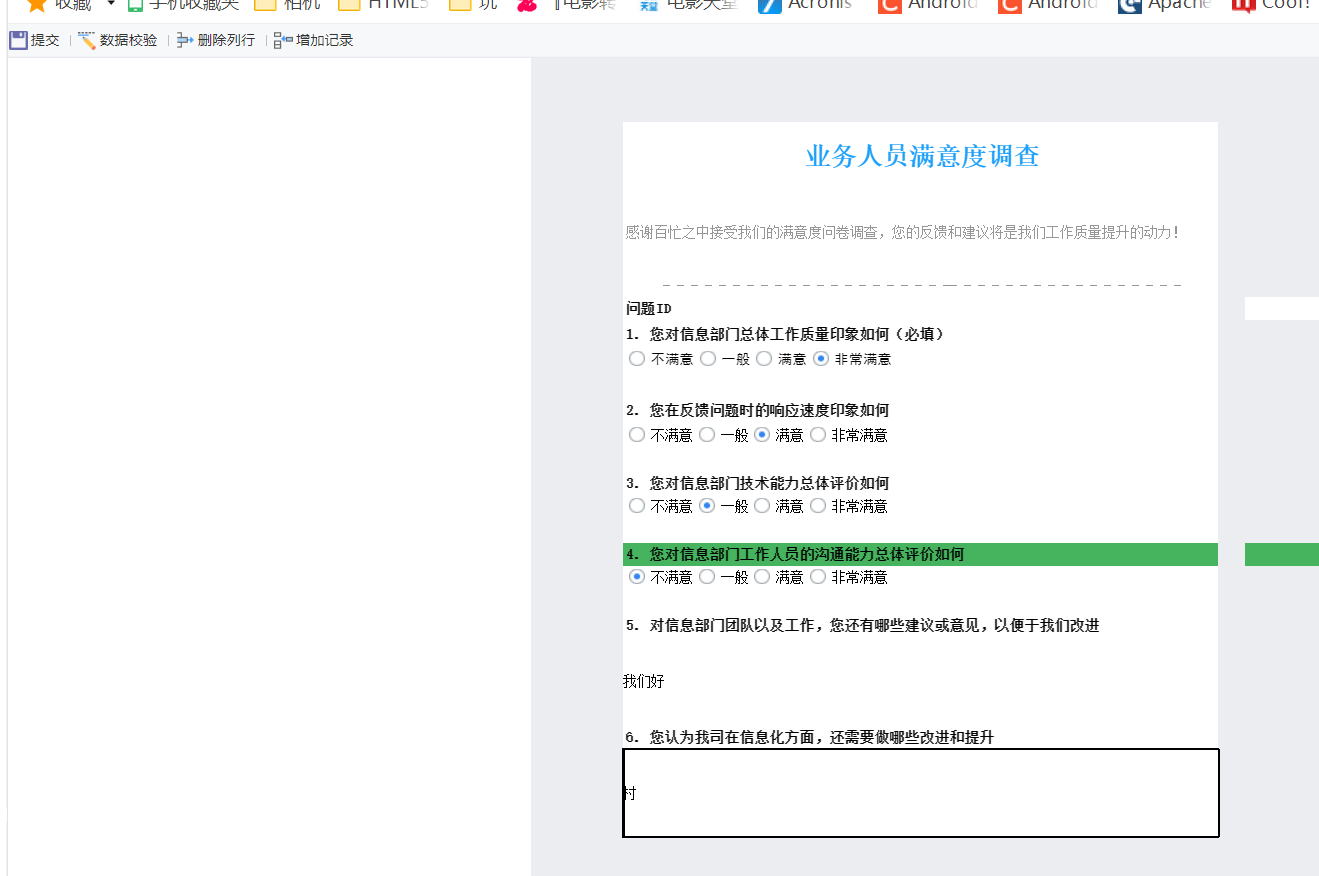Select 非常满意 for question 2 response speed
The image size is (1319, 876).
[818, 435]
